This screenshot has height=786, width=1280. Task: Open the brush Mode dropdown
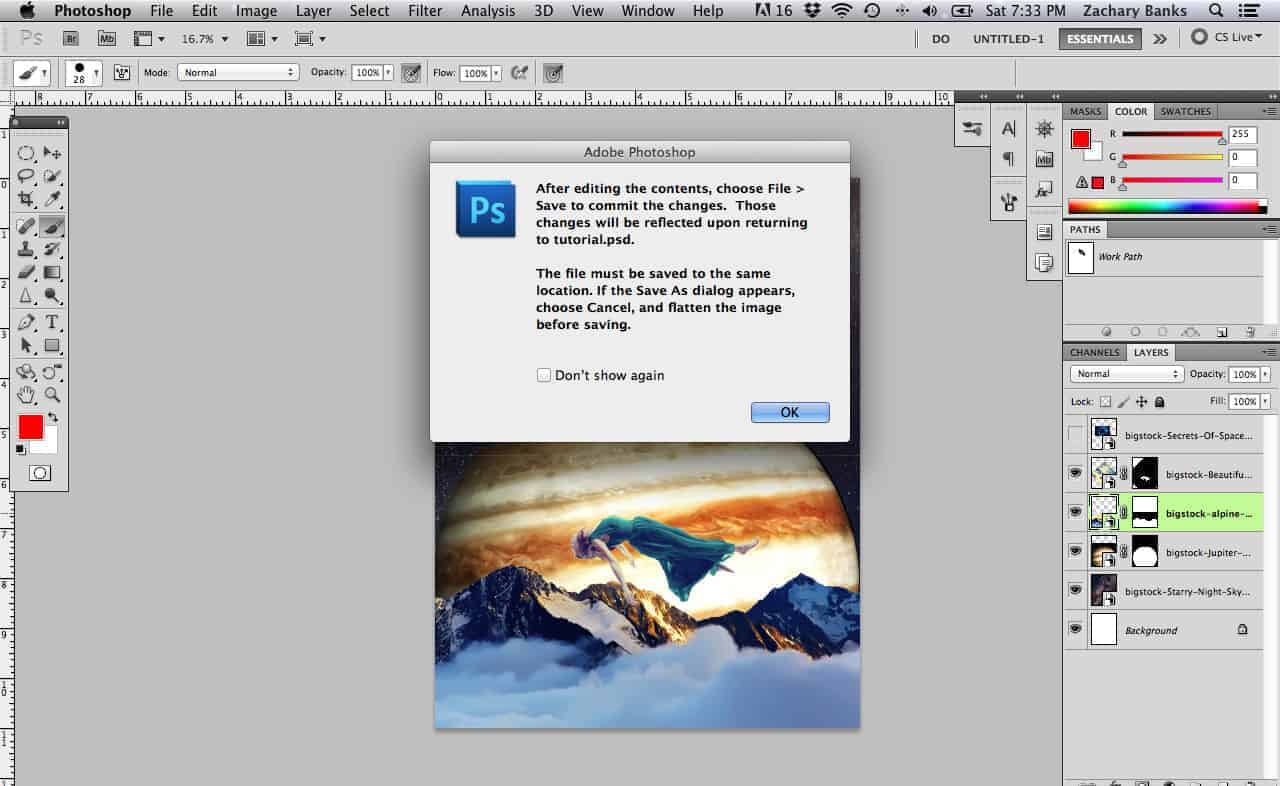click(x=238, y=73)
